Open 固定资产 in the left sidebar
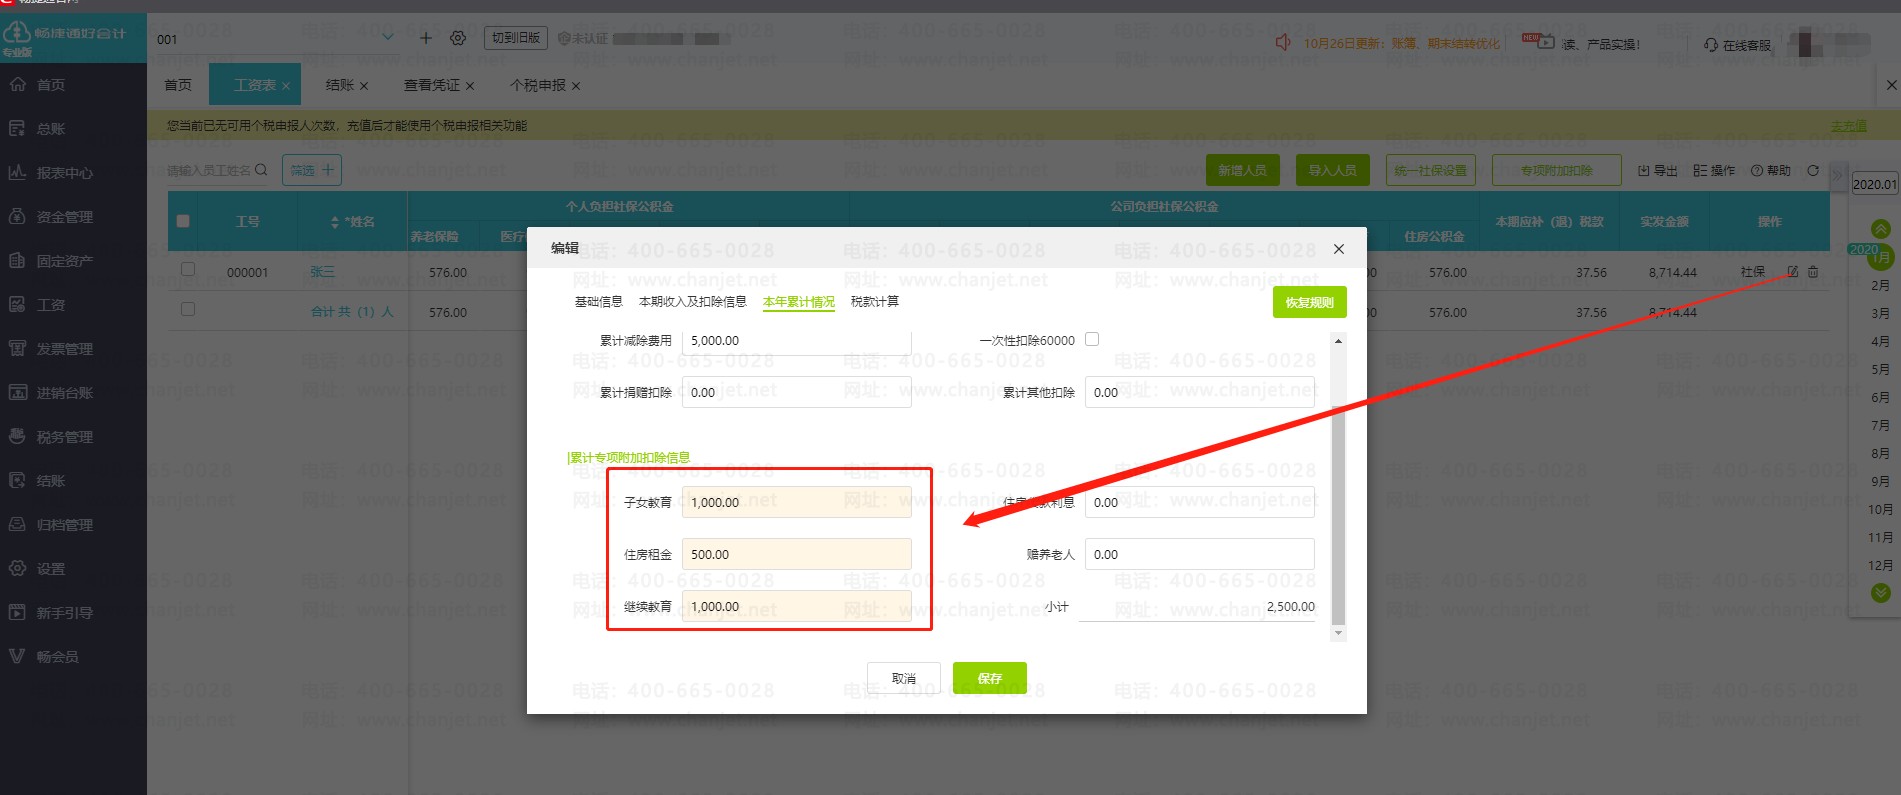The image size is (1901, 795). coord(64,261)
